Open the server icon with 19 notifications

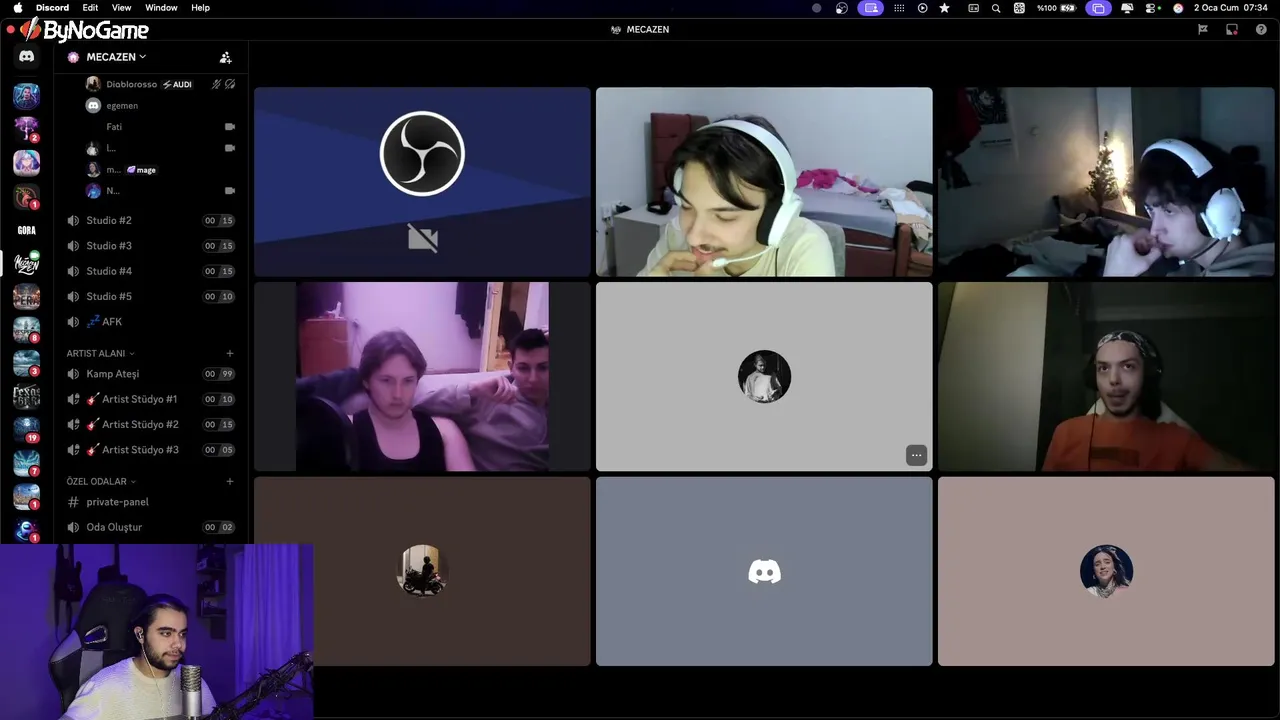[x=26, y=430]
